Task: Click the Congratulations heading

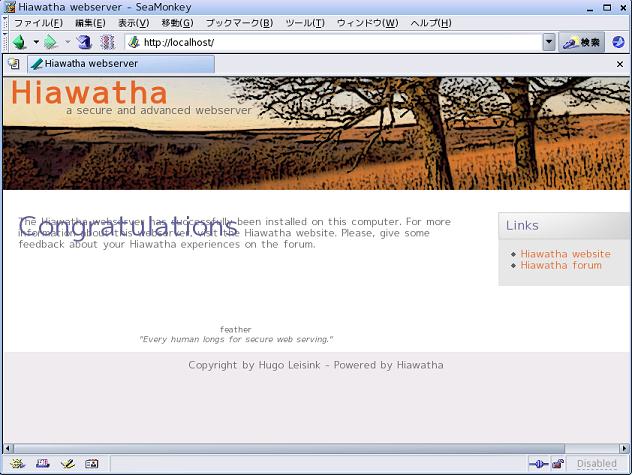Action: click(128, 227)
